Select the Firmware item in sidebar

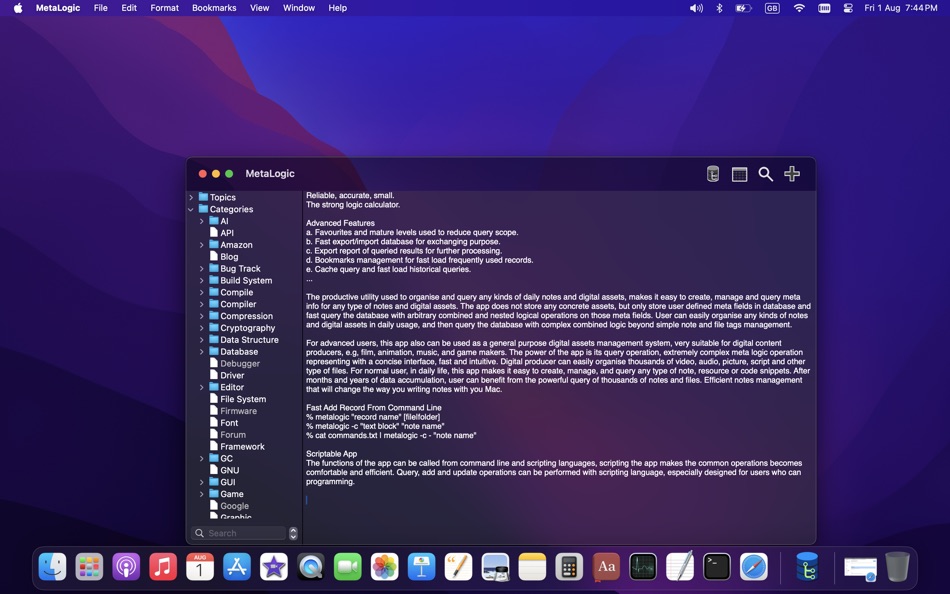[x=233, y=411]
